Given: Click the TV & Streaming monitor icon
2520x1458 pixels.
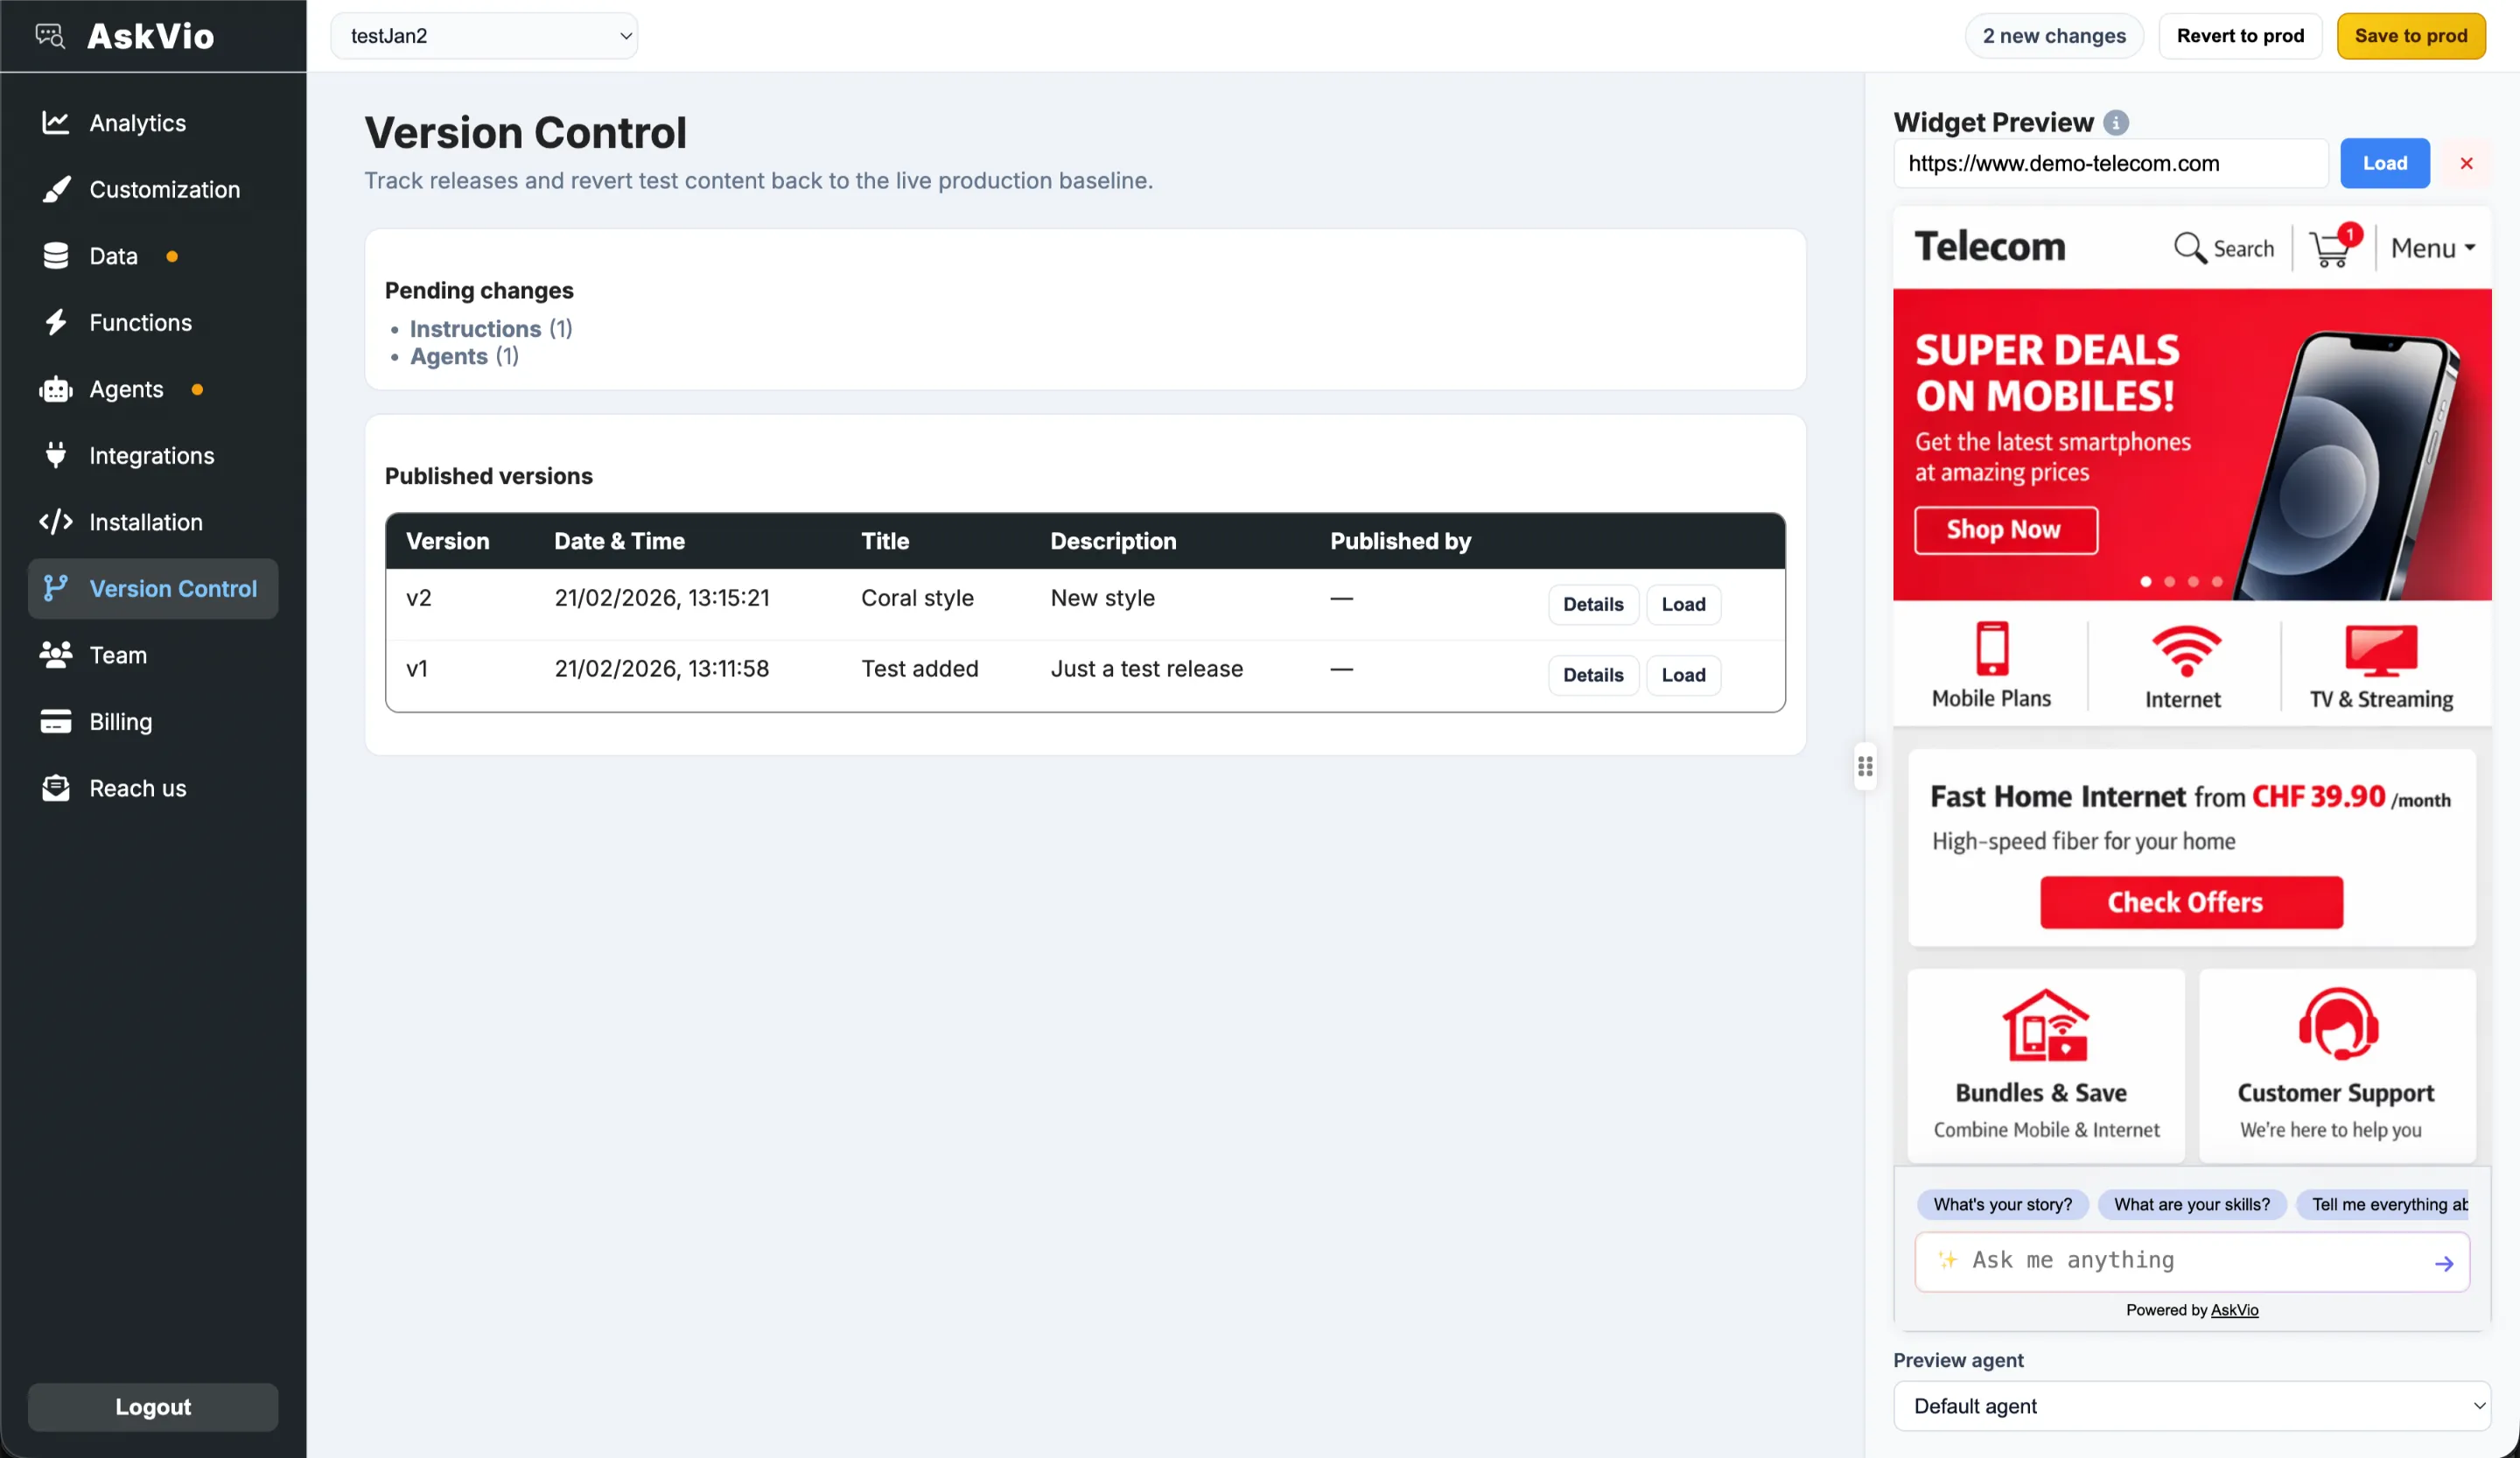Looking at the screenshot, I should click(x=2381, y=651).
